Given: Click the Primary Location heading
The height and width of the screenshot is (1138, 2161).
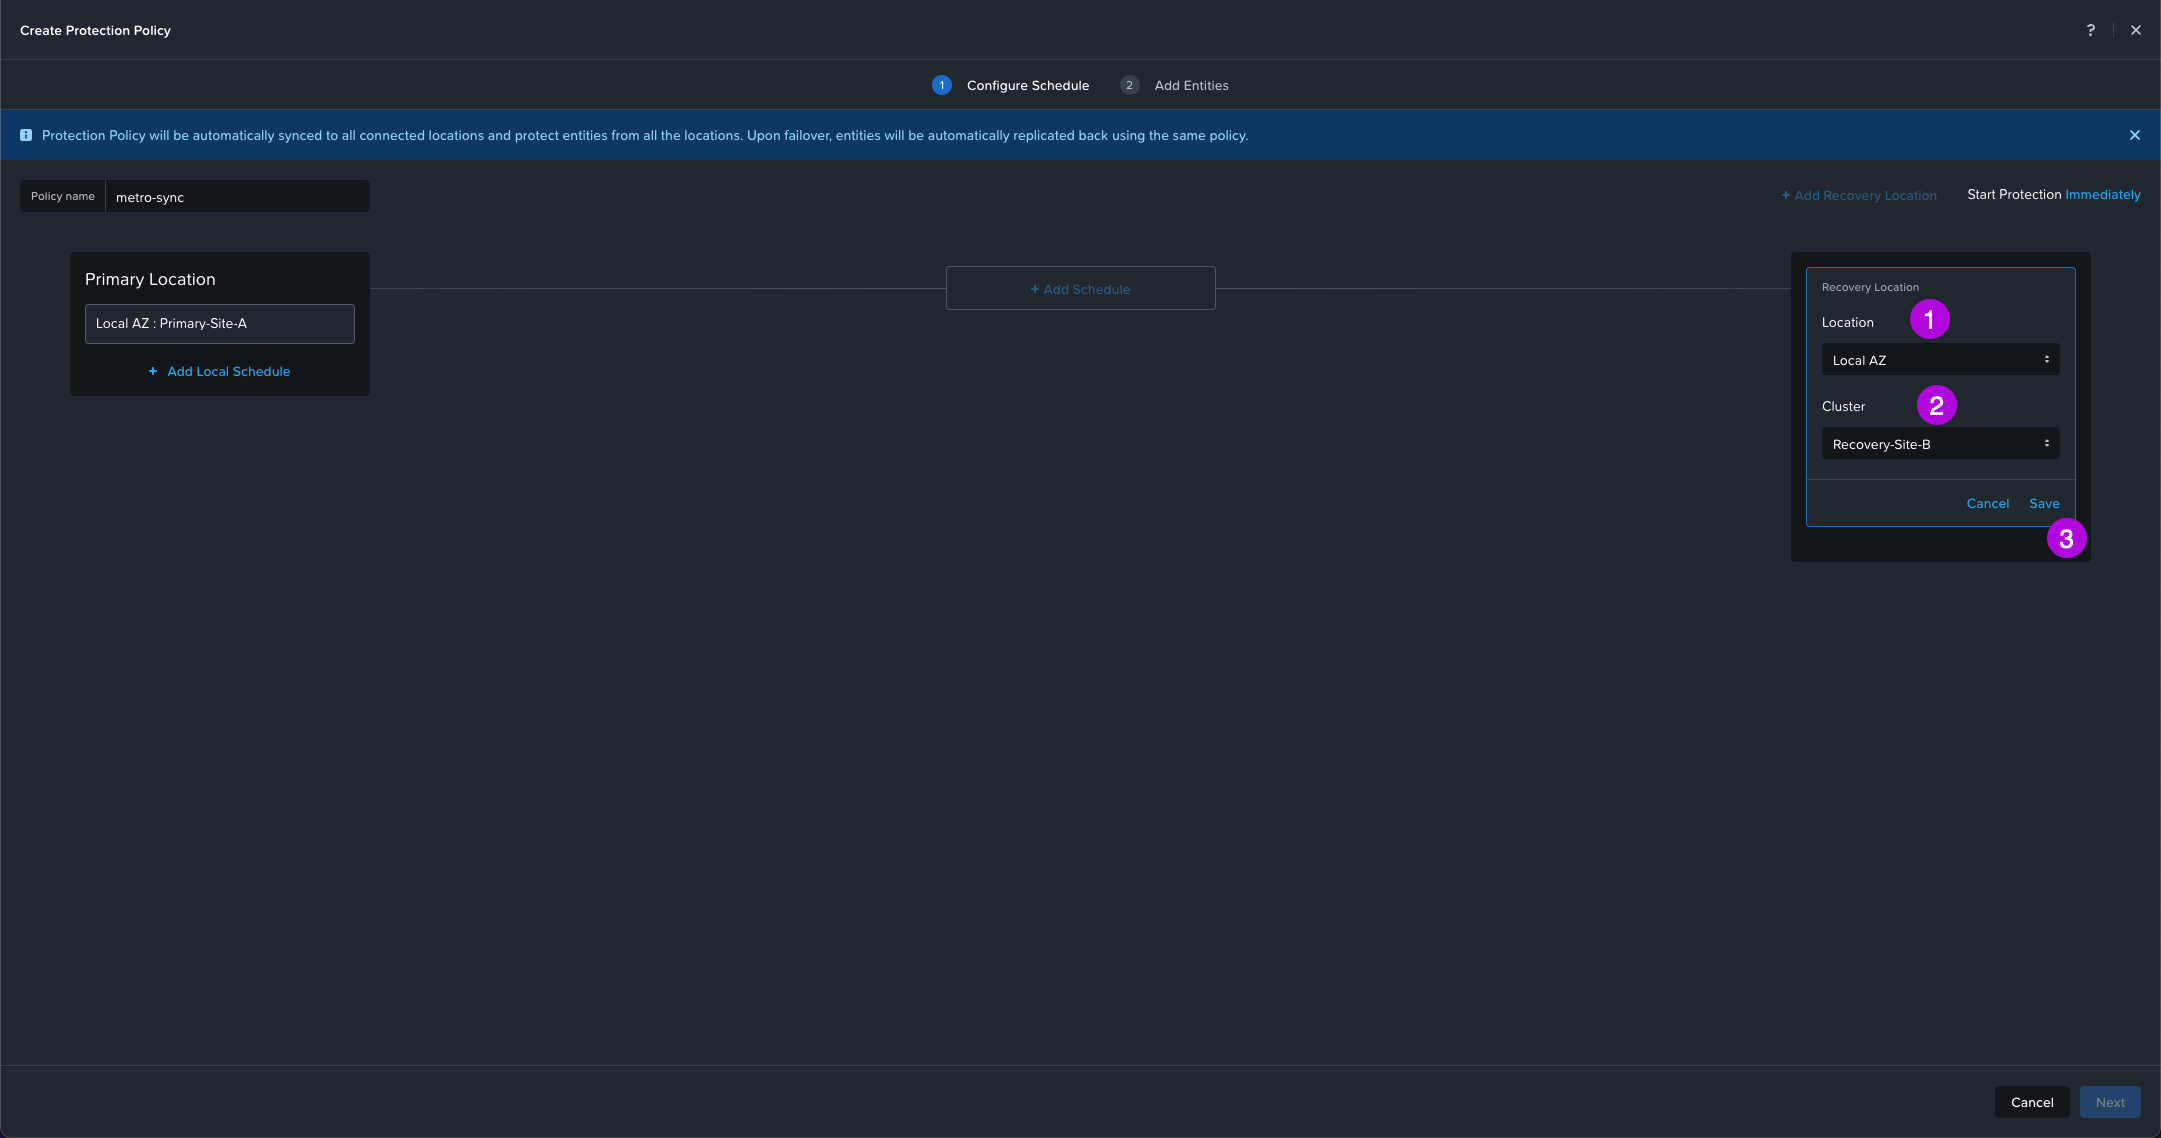Looking at the screenshot, I should point(150,279).
